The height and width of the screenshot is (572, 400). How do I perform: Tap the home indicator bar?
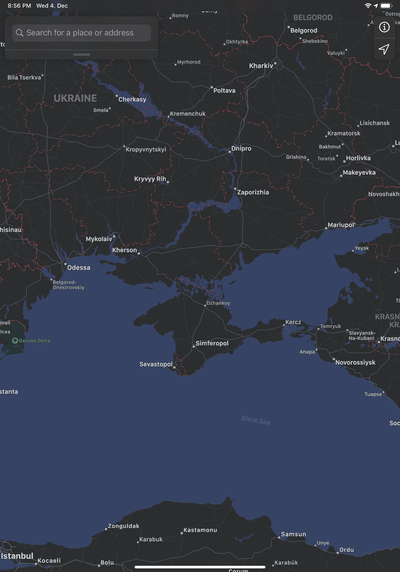[x=200, y=567]
